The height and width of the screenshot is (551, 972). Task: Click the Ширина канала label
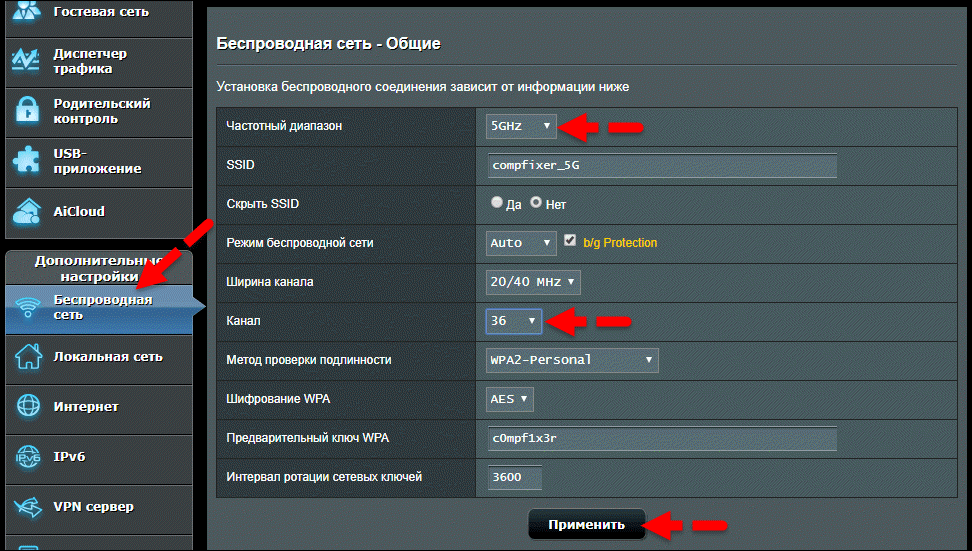270,282
